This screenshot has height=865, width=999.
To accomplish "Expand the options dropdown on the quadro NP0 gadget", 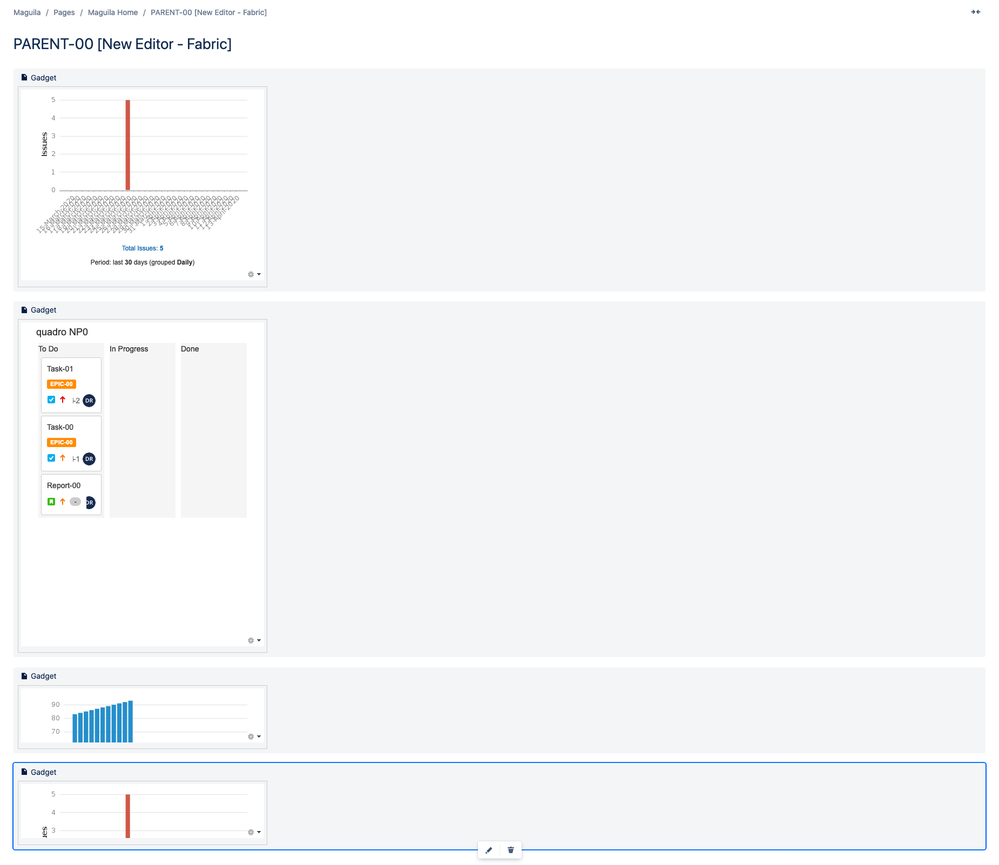I will (x=258, y=640).
